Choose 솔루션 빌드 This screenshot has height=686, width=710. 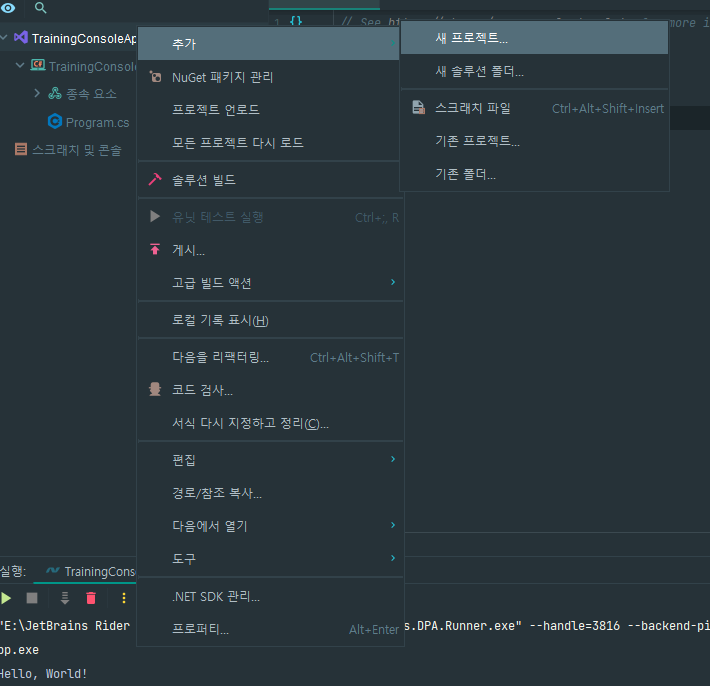tap(269, 180)
